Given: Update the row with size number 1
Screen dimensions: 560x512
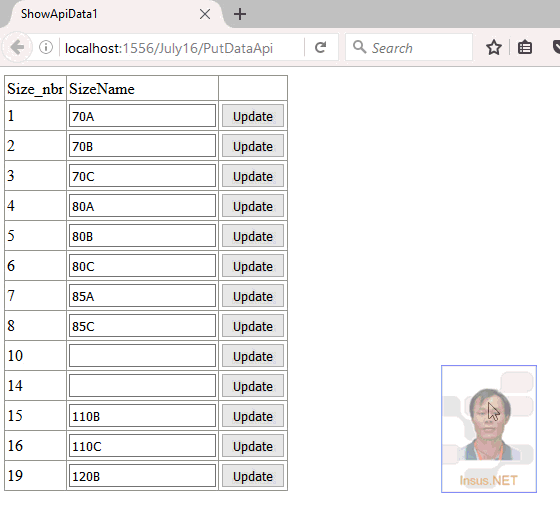Looking at the screenshot, I should click(253, 116).
